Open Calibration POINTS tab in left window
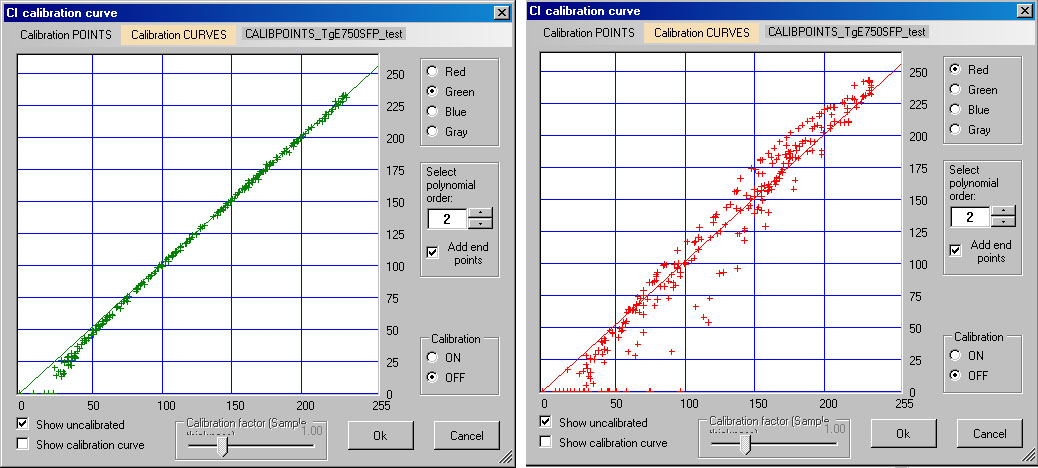This screenshot has height=468, width=1038. point(66,34)
